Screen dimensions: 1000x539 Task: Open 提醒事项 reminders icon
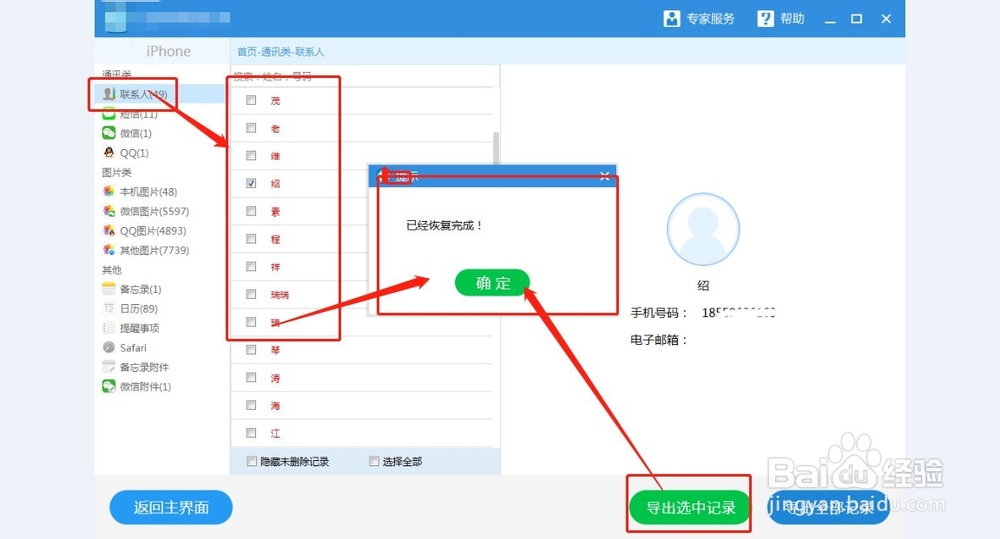pos(109,328)
